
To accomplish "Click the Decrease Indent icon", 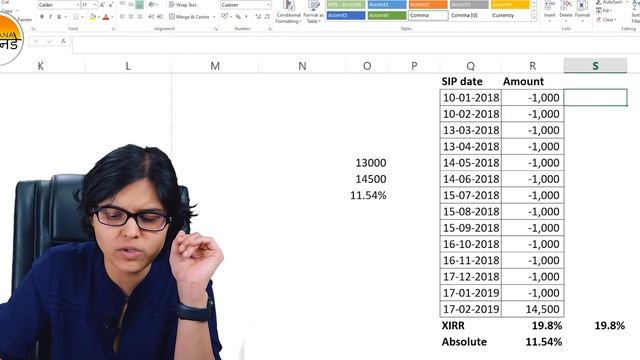I will tap(151, 17).
